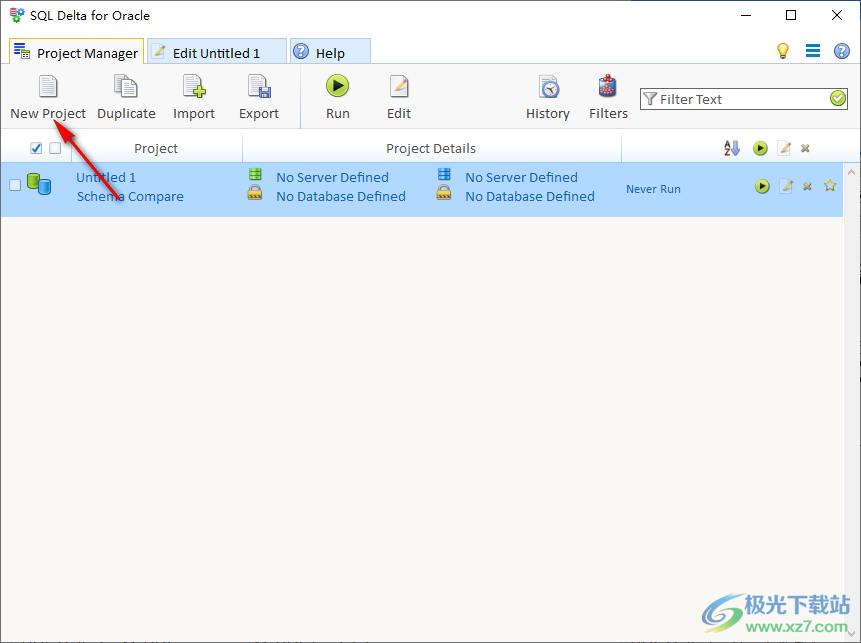Open the Help tab
Screen dimensions: 861x643
(x=330, y=52)
